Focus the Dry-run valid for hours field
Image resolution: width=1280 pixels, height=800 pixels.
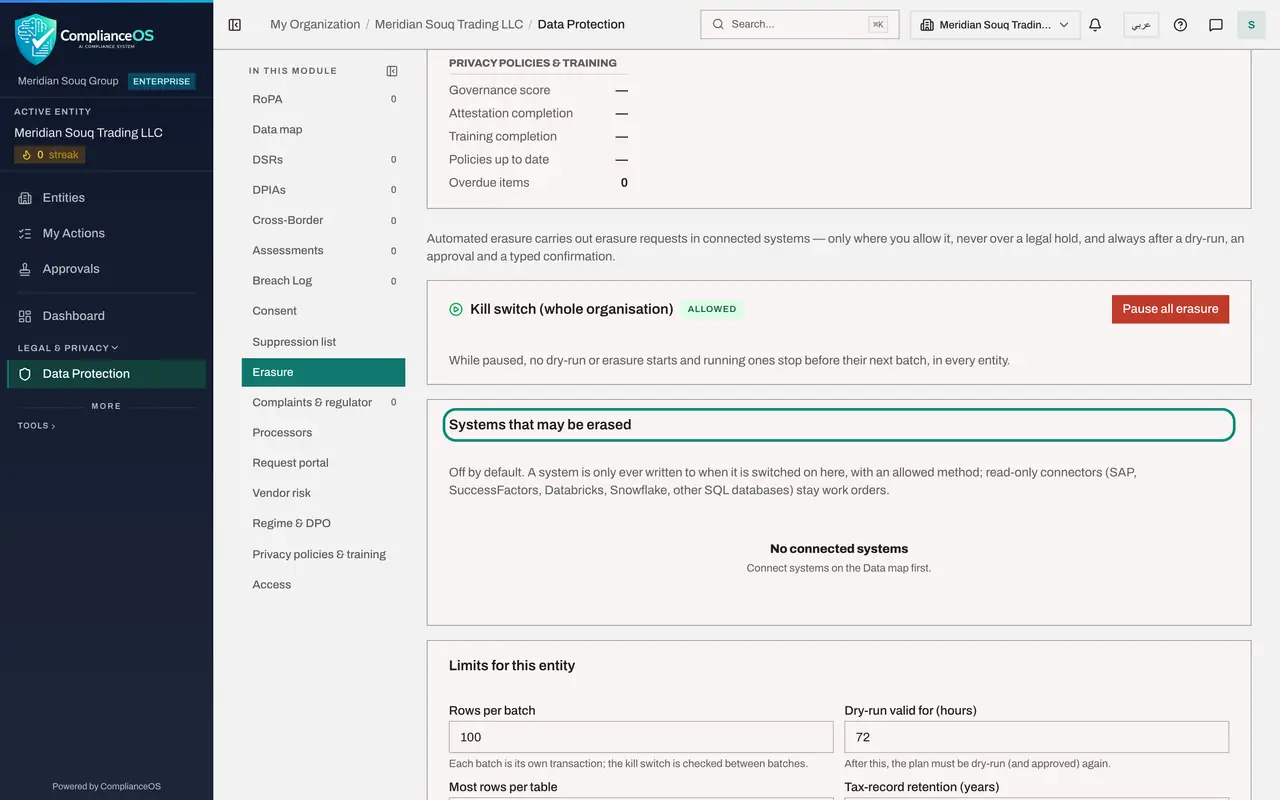(1036, 737)
